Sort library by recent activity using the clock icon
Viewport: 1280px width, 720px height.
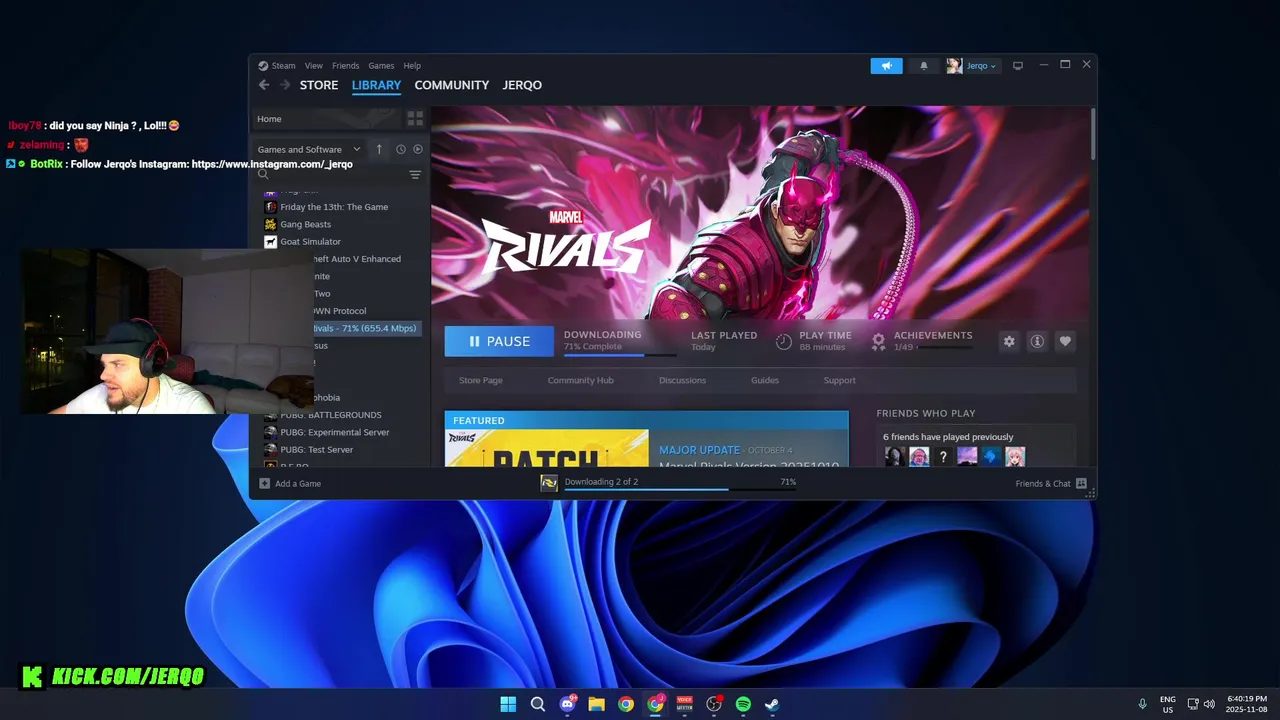tap(400, 149)
